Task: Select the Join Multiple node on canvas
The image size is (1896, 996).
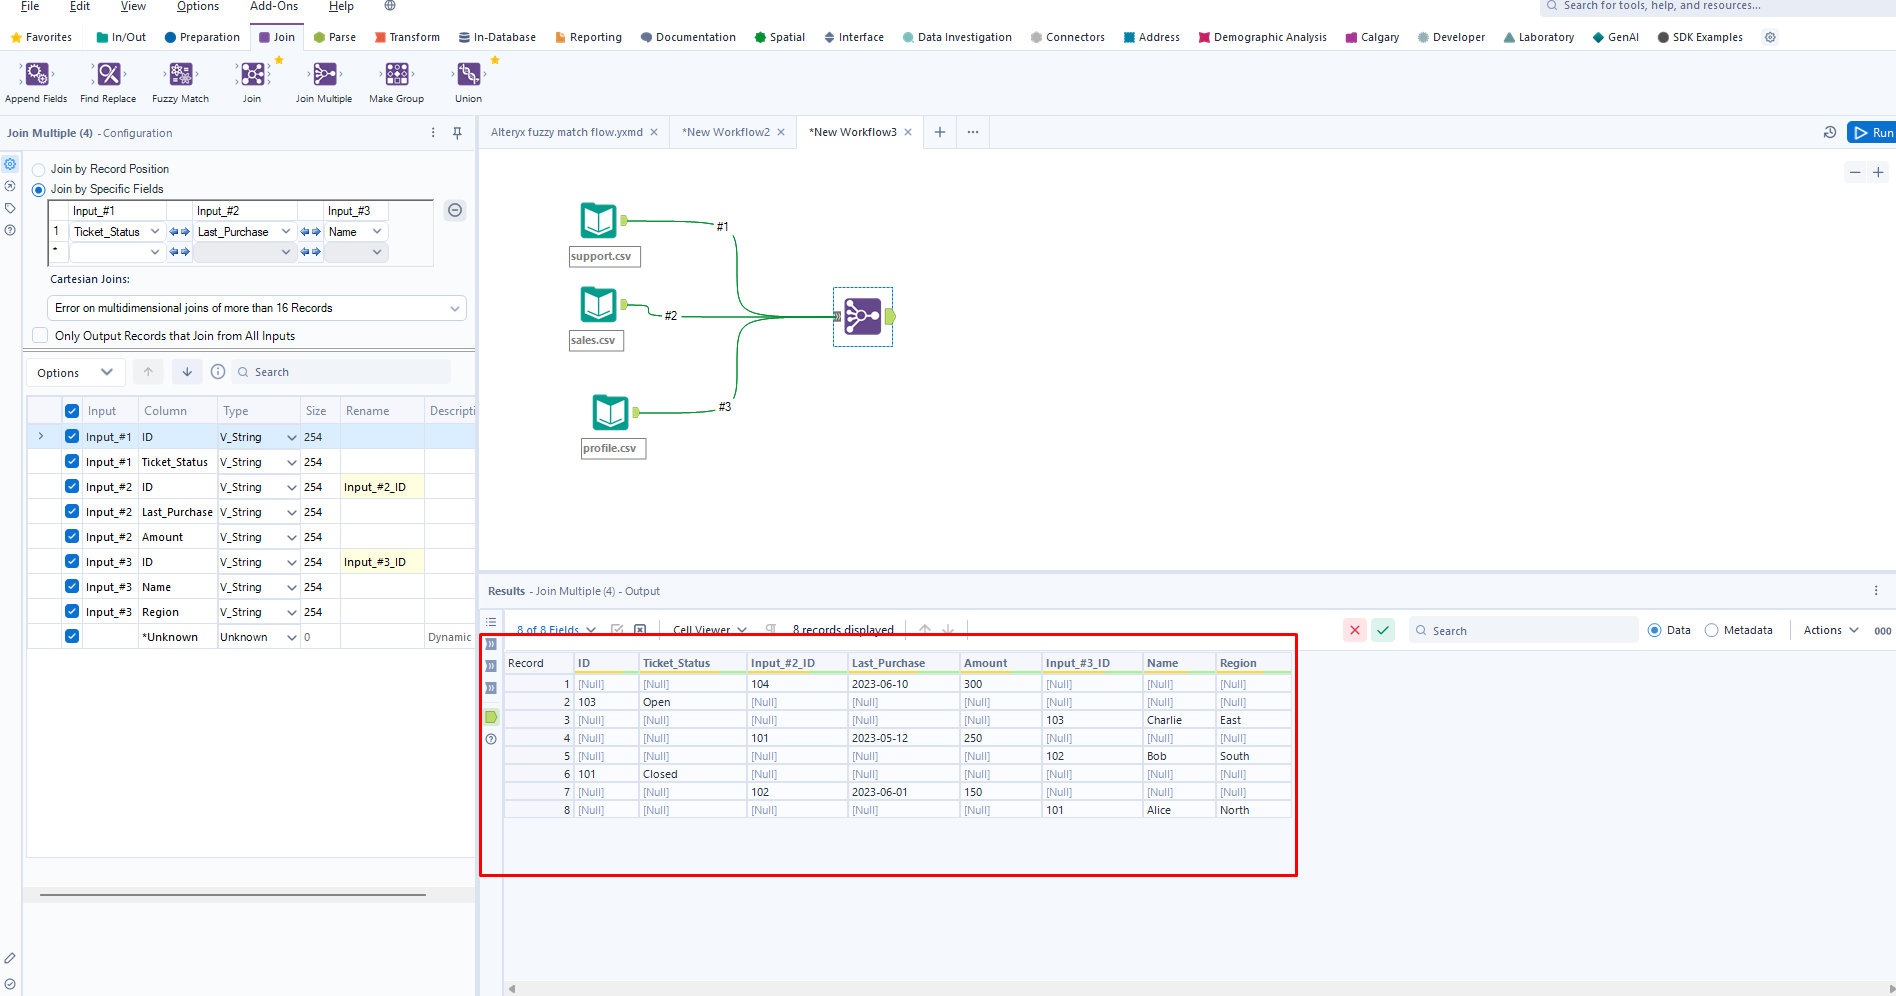Action: (862, 317)
